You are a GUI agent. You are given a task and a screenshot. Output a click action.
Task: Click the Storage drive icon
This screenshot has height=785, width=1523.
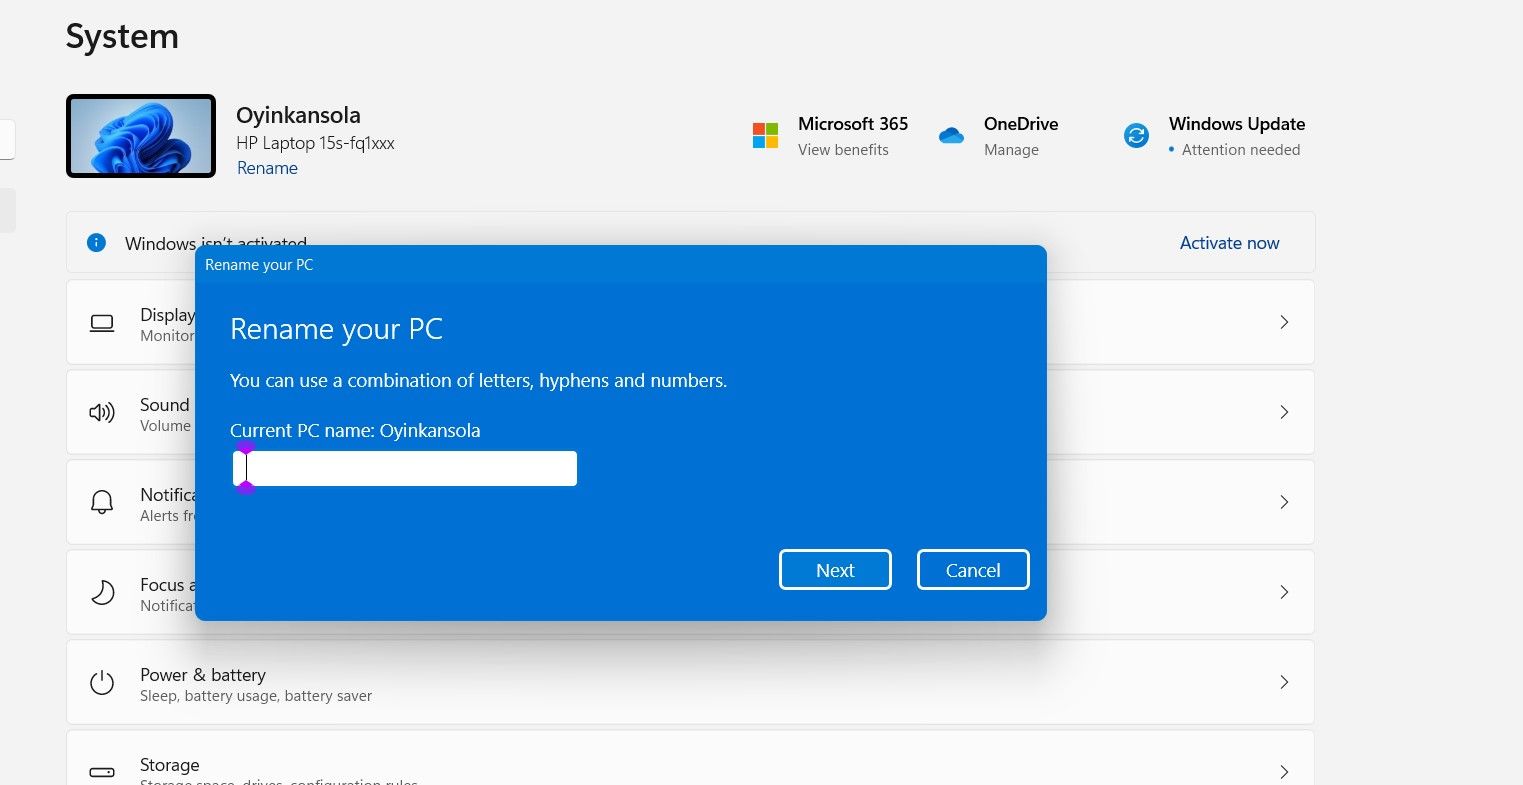click(102, 772)
